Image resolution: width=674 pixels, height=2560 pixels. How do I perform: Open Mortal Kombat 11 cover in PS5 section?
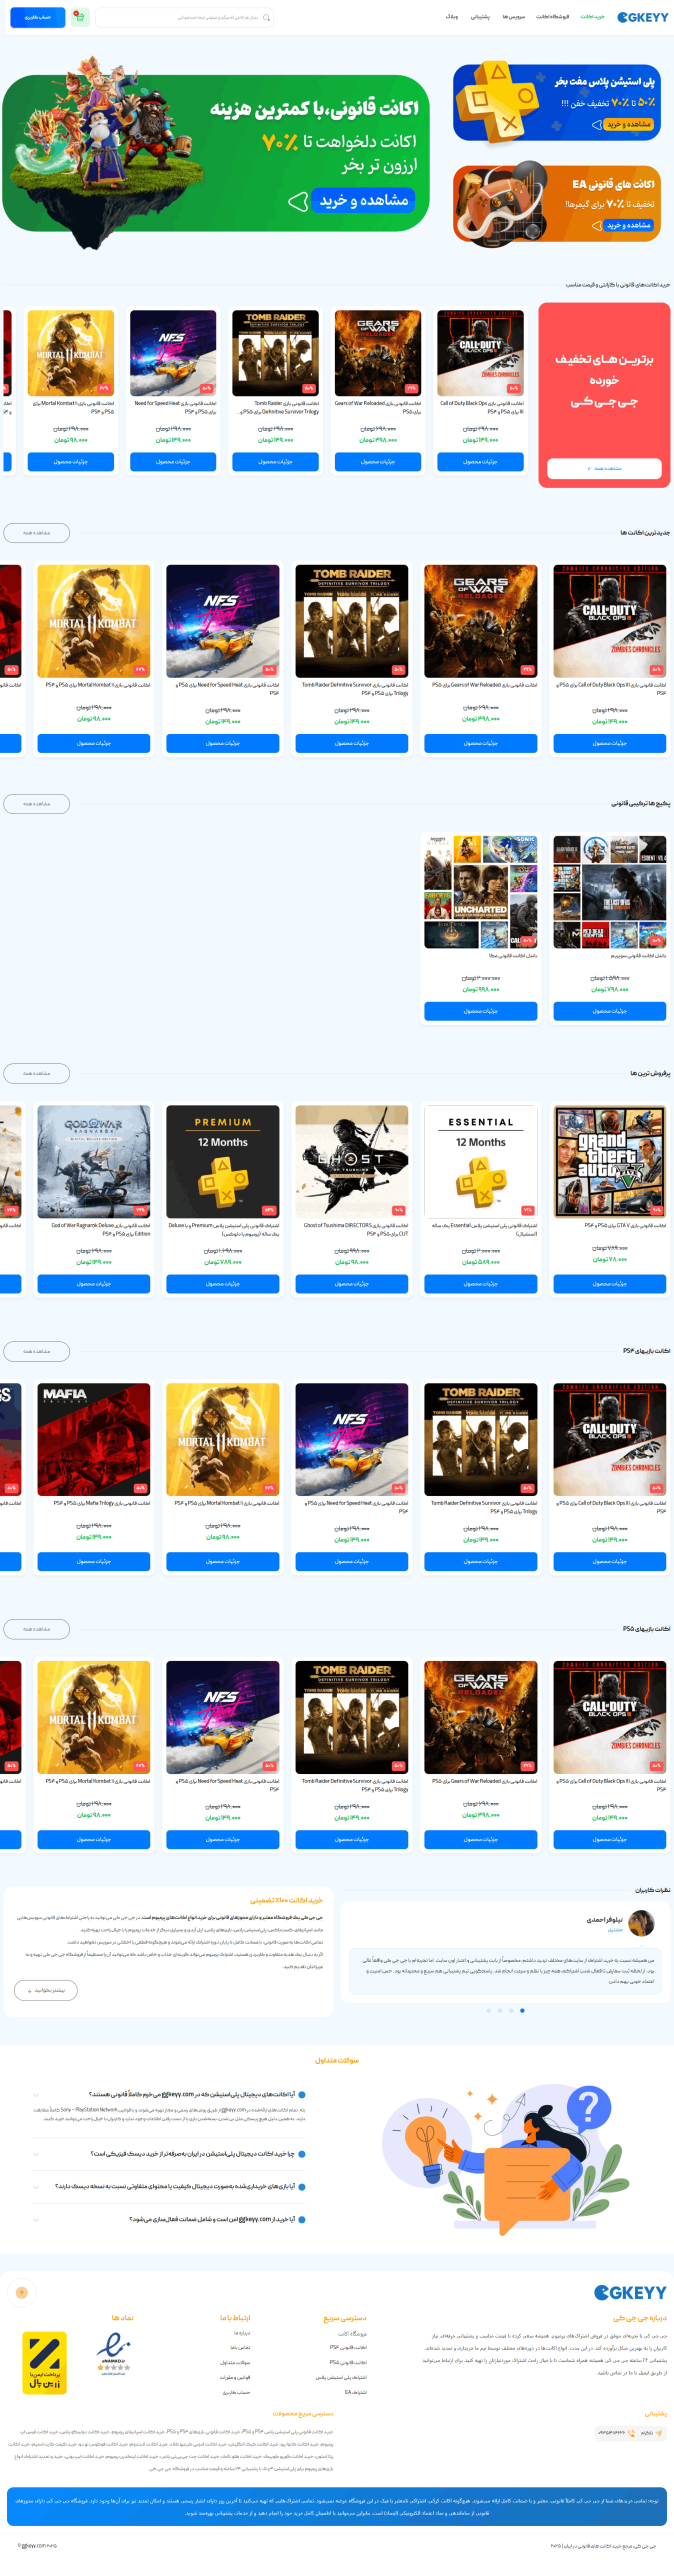pos(94,1717)
